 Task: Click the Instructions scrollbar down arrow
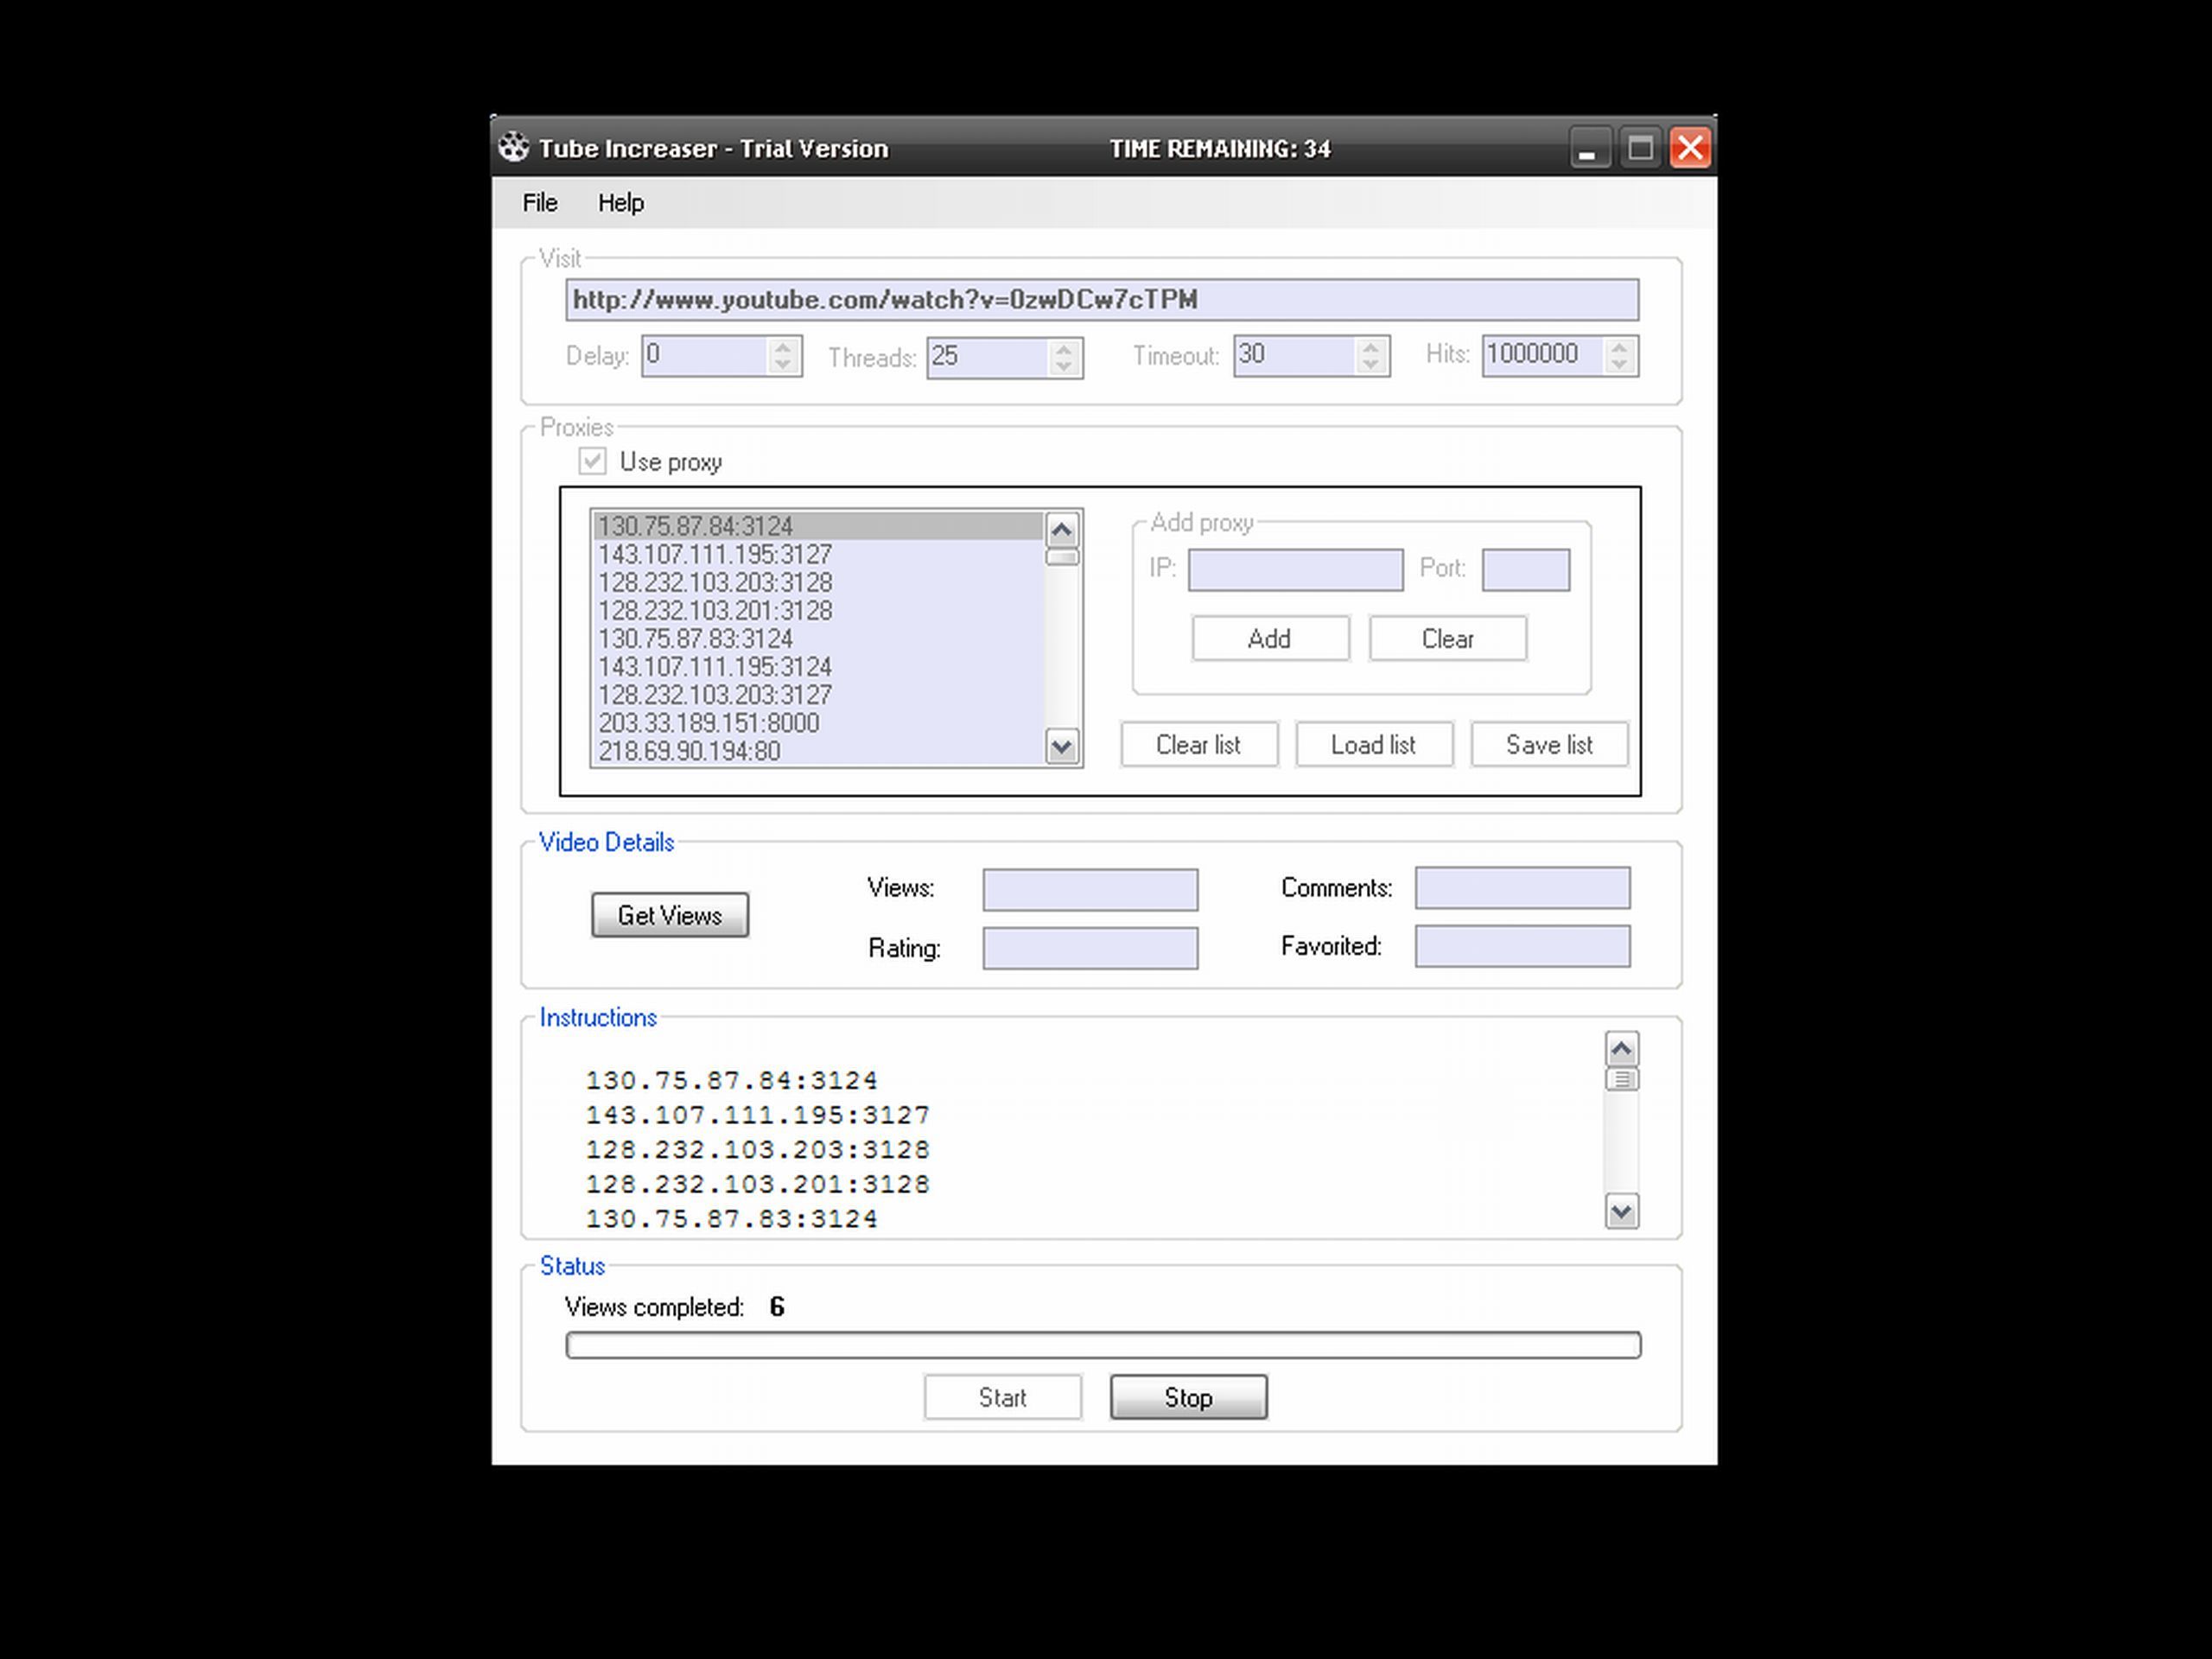coord(1621,1213)
